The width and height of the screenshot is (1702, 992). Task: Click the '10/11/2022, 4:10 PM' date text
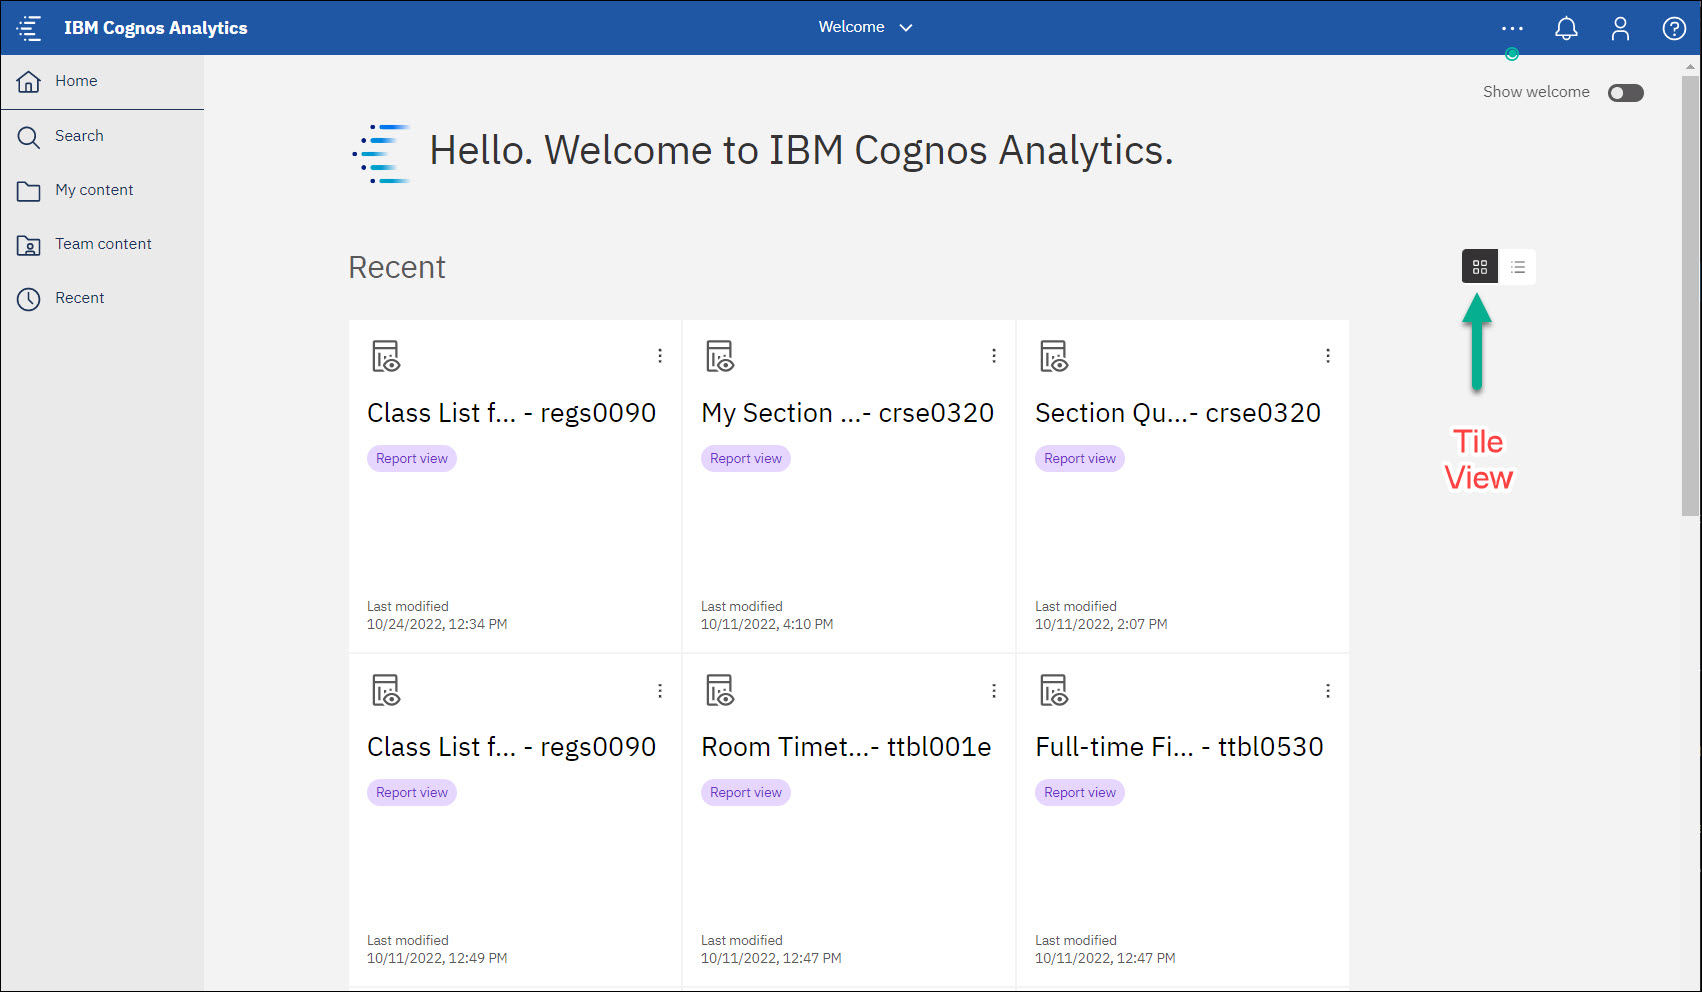pos(767,624)
